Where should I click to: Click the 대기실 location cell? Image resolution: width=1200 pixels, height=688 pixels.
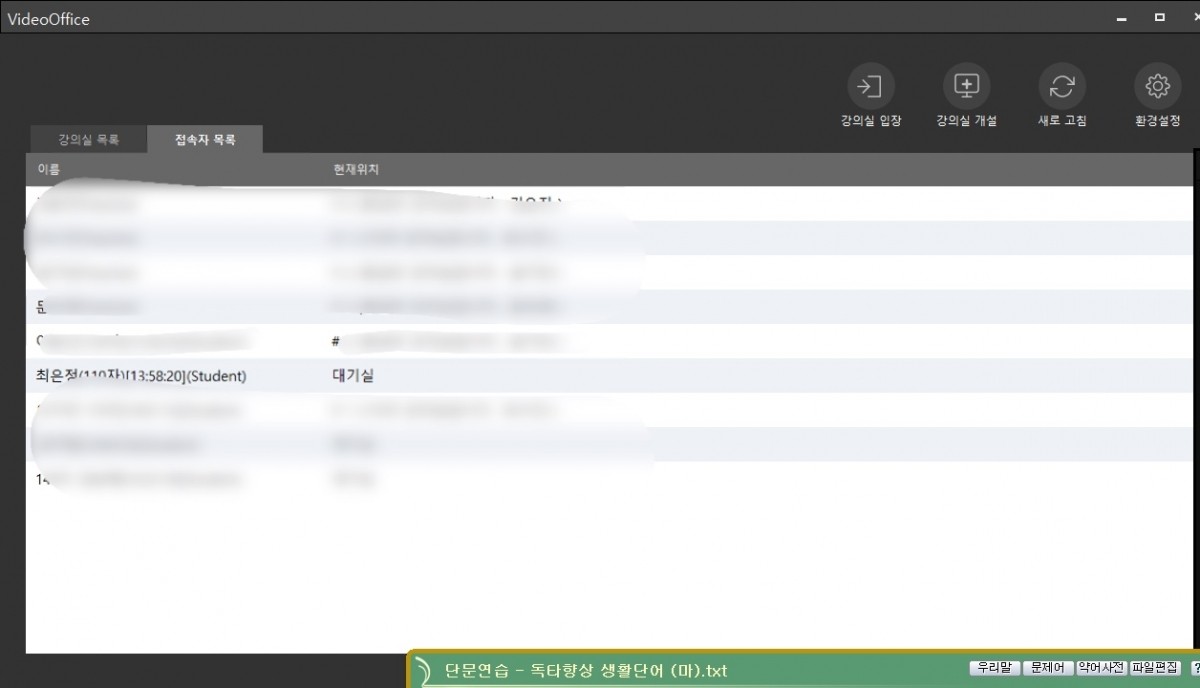pos(353,376)
